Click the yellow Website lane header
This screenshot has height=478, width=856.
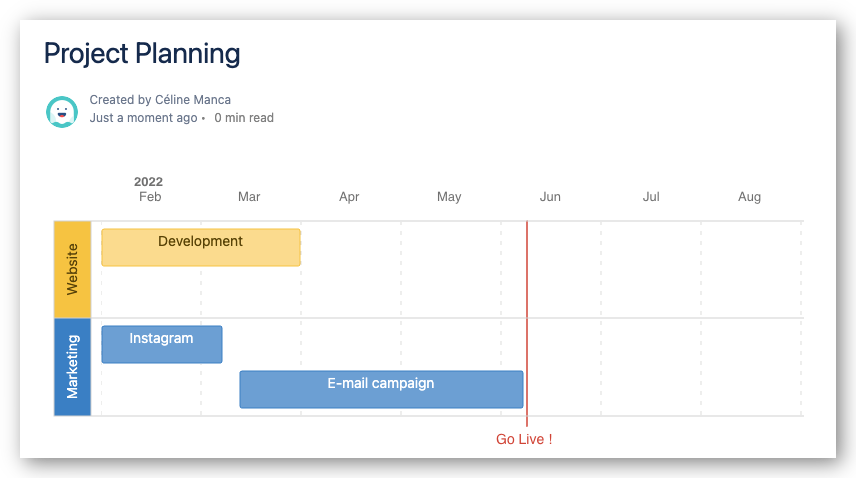72,270
